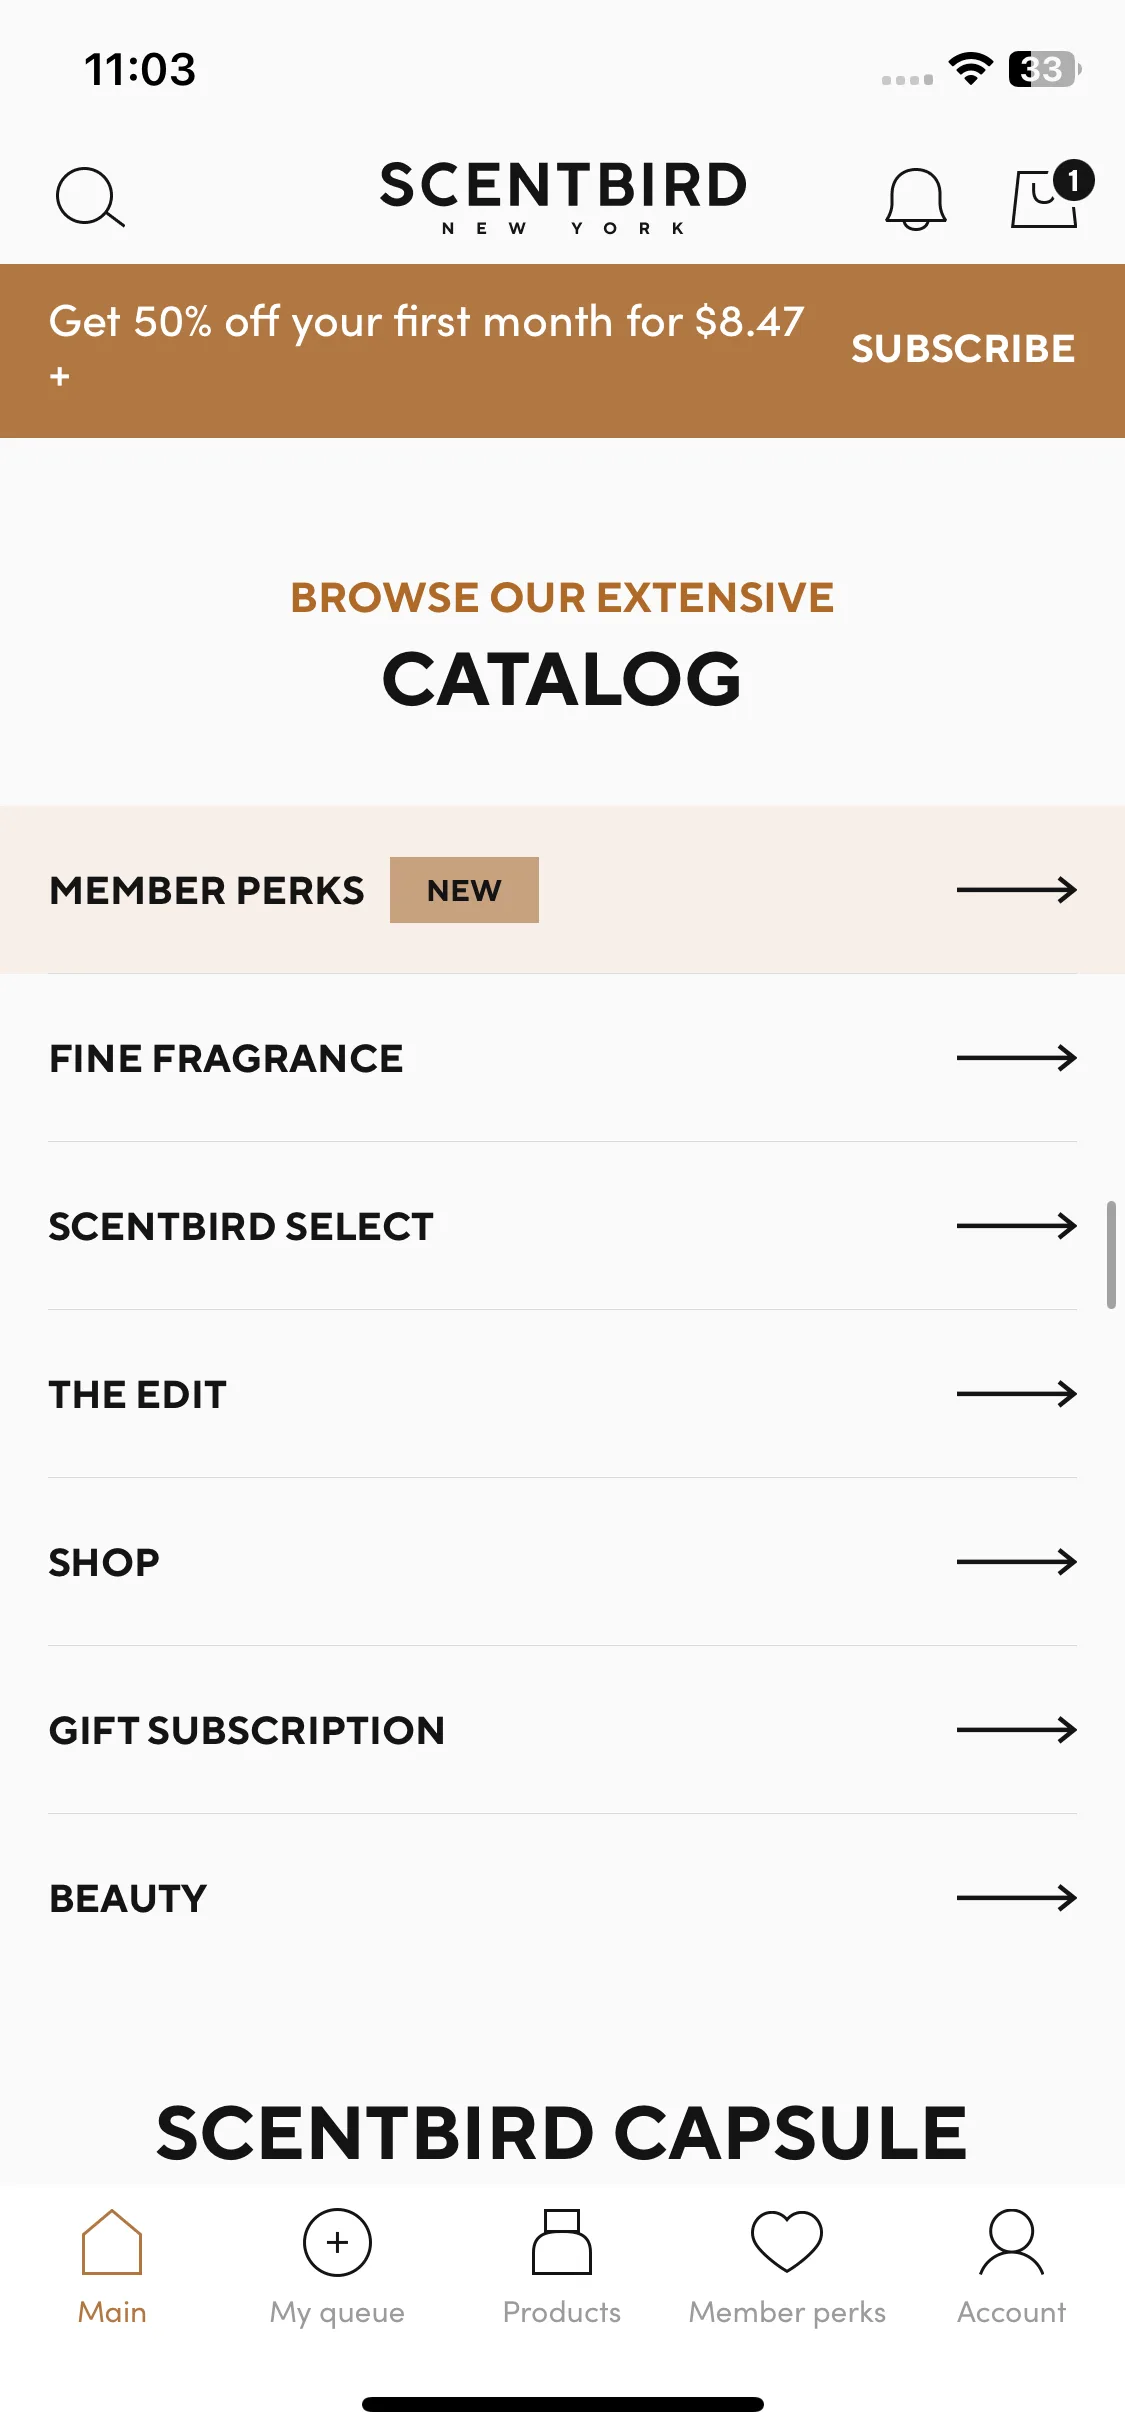Open SCENTBIRD SELECT arrow
This screenshot has width=1125, height=2436.
pos(1016,1226)
